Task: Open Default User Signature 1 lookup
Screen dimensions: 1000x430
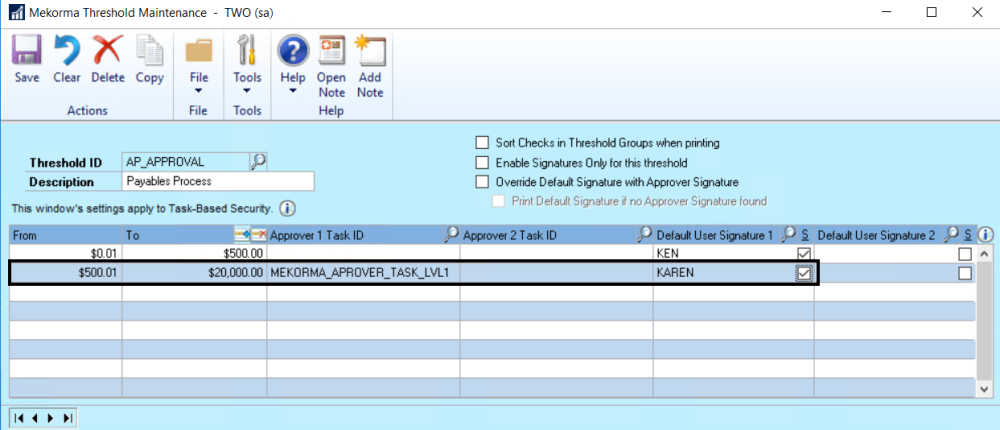Action: point(790,235)
